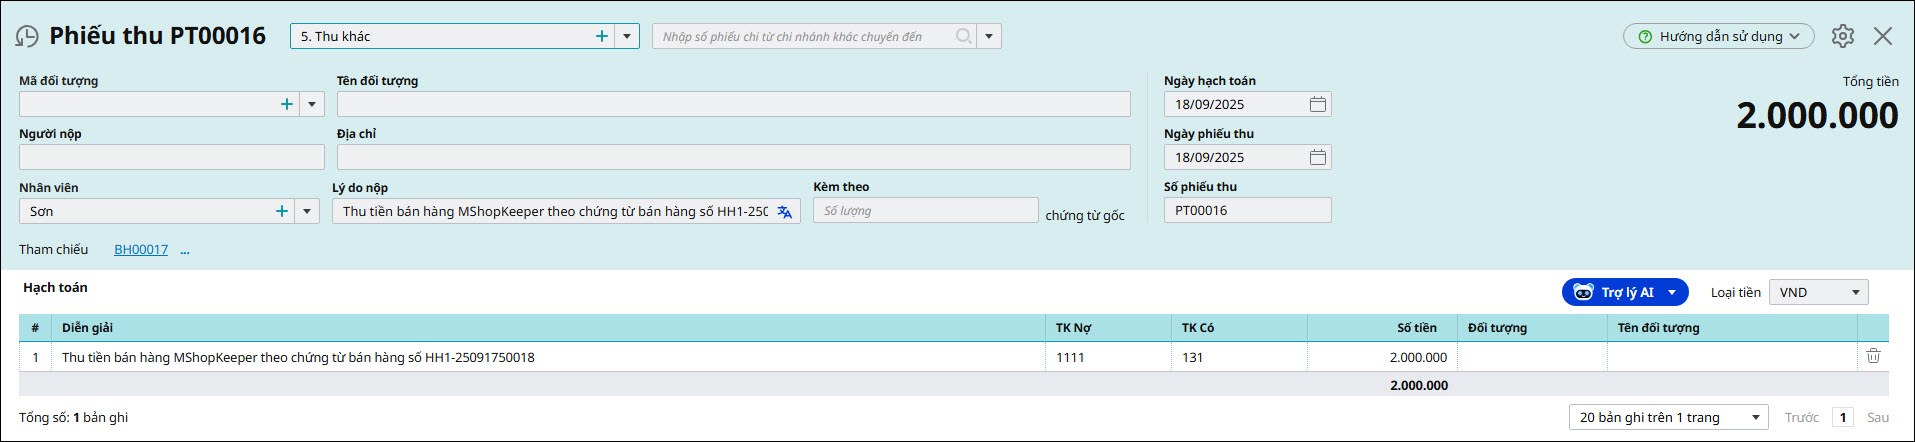Expand the Nhân viên dropdown arrow
Screen dimensions: 1915x442
[x=307, y=211]
